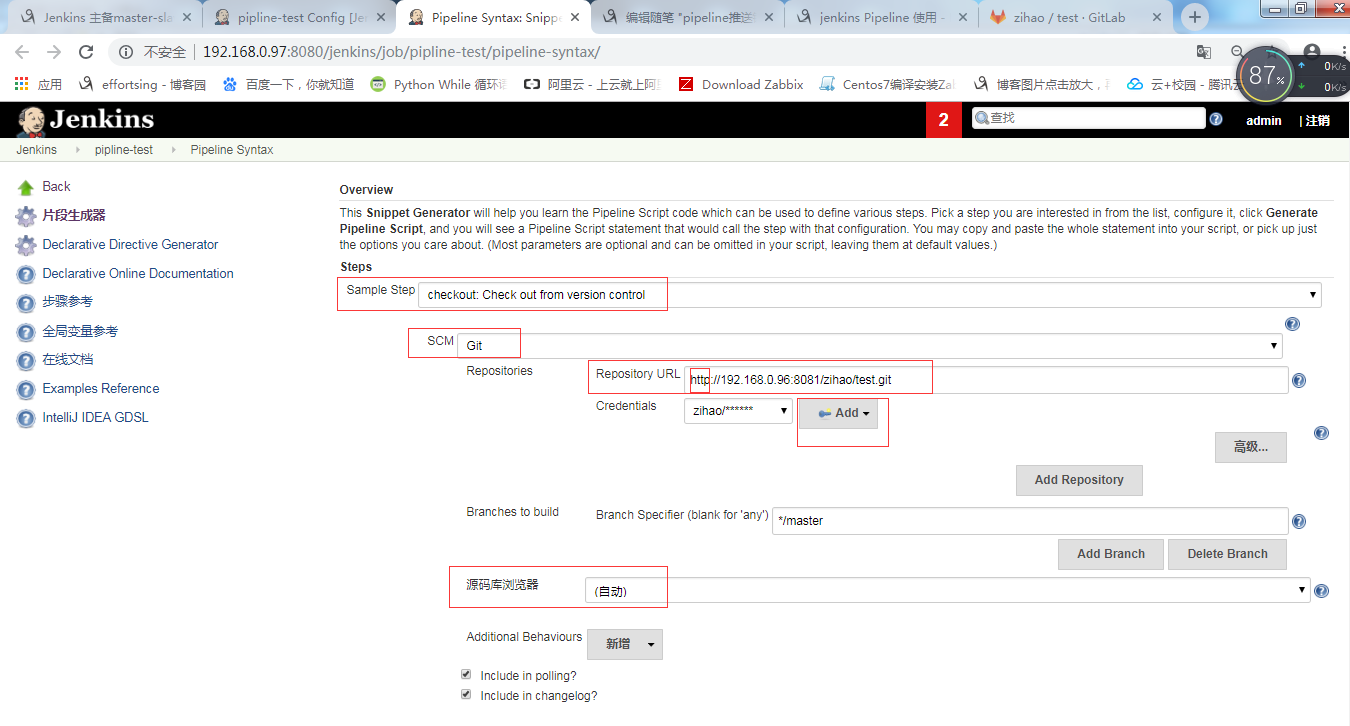Toggle Include in changelog checkbox
Screen dimensions: 1350x726
click(x=466, y=694)
